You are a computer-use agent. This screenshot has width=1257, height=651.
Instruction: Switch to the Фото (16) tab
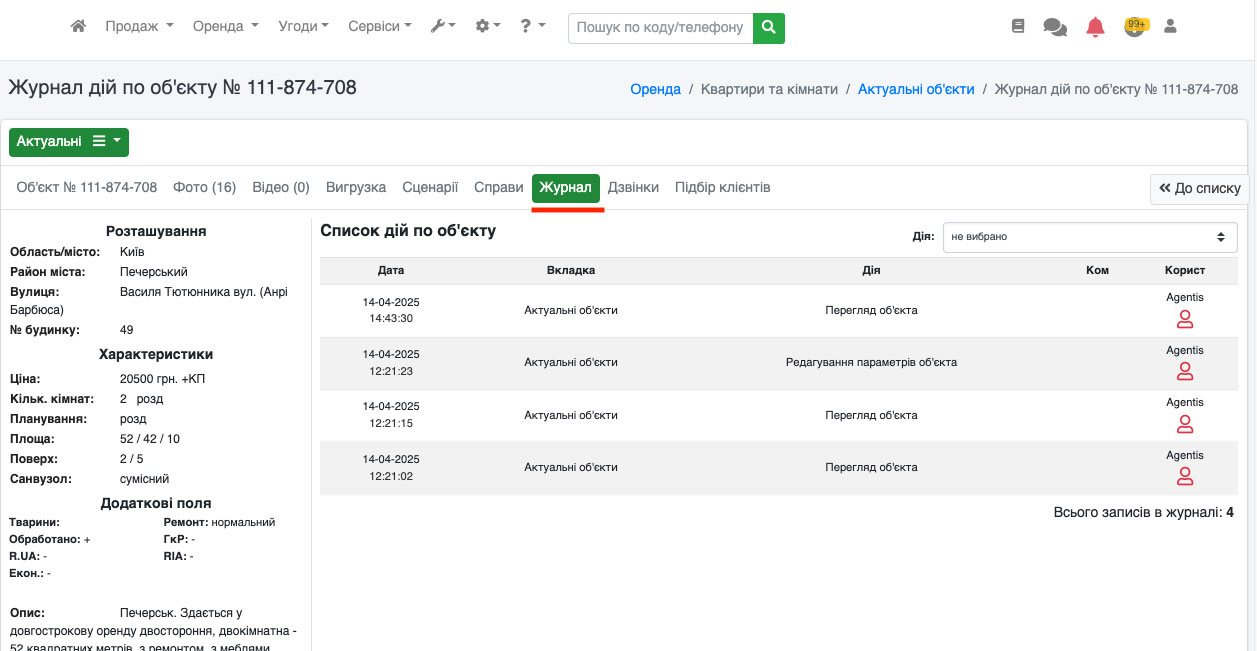tap(204, 187)
